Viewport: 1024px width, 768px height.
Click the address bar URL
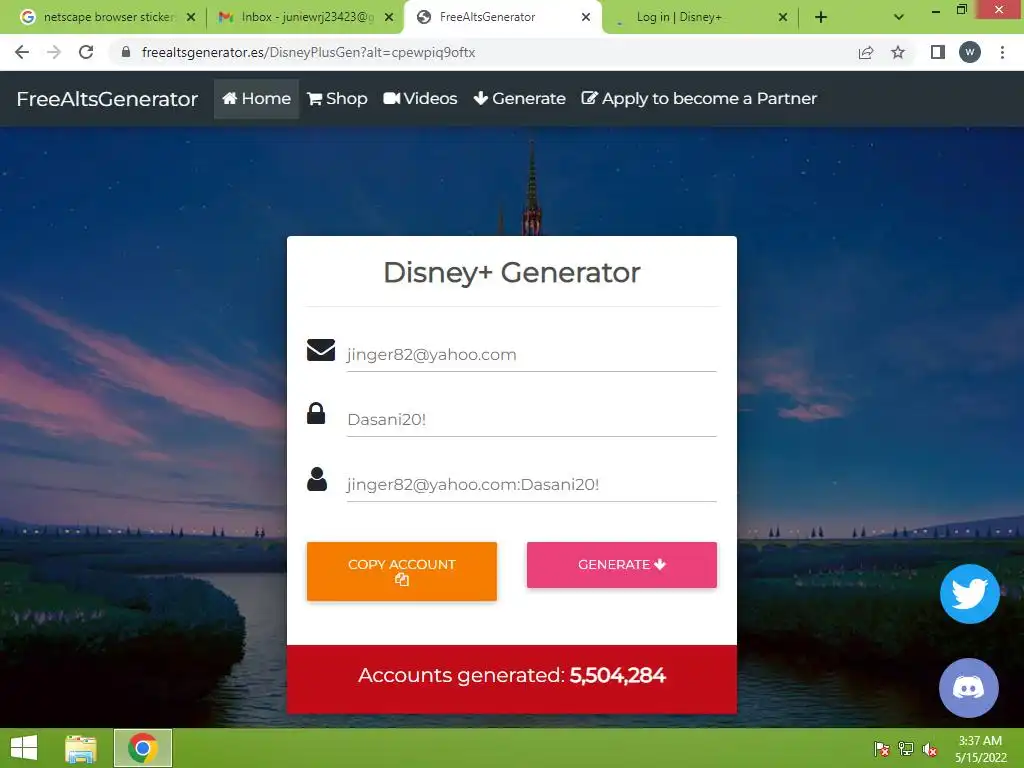pyautogui.click(x=308, y=52)
